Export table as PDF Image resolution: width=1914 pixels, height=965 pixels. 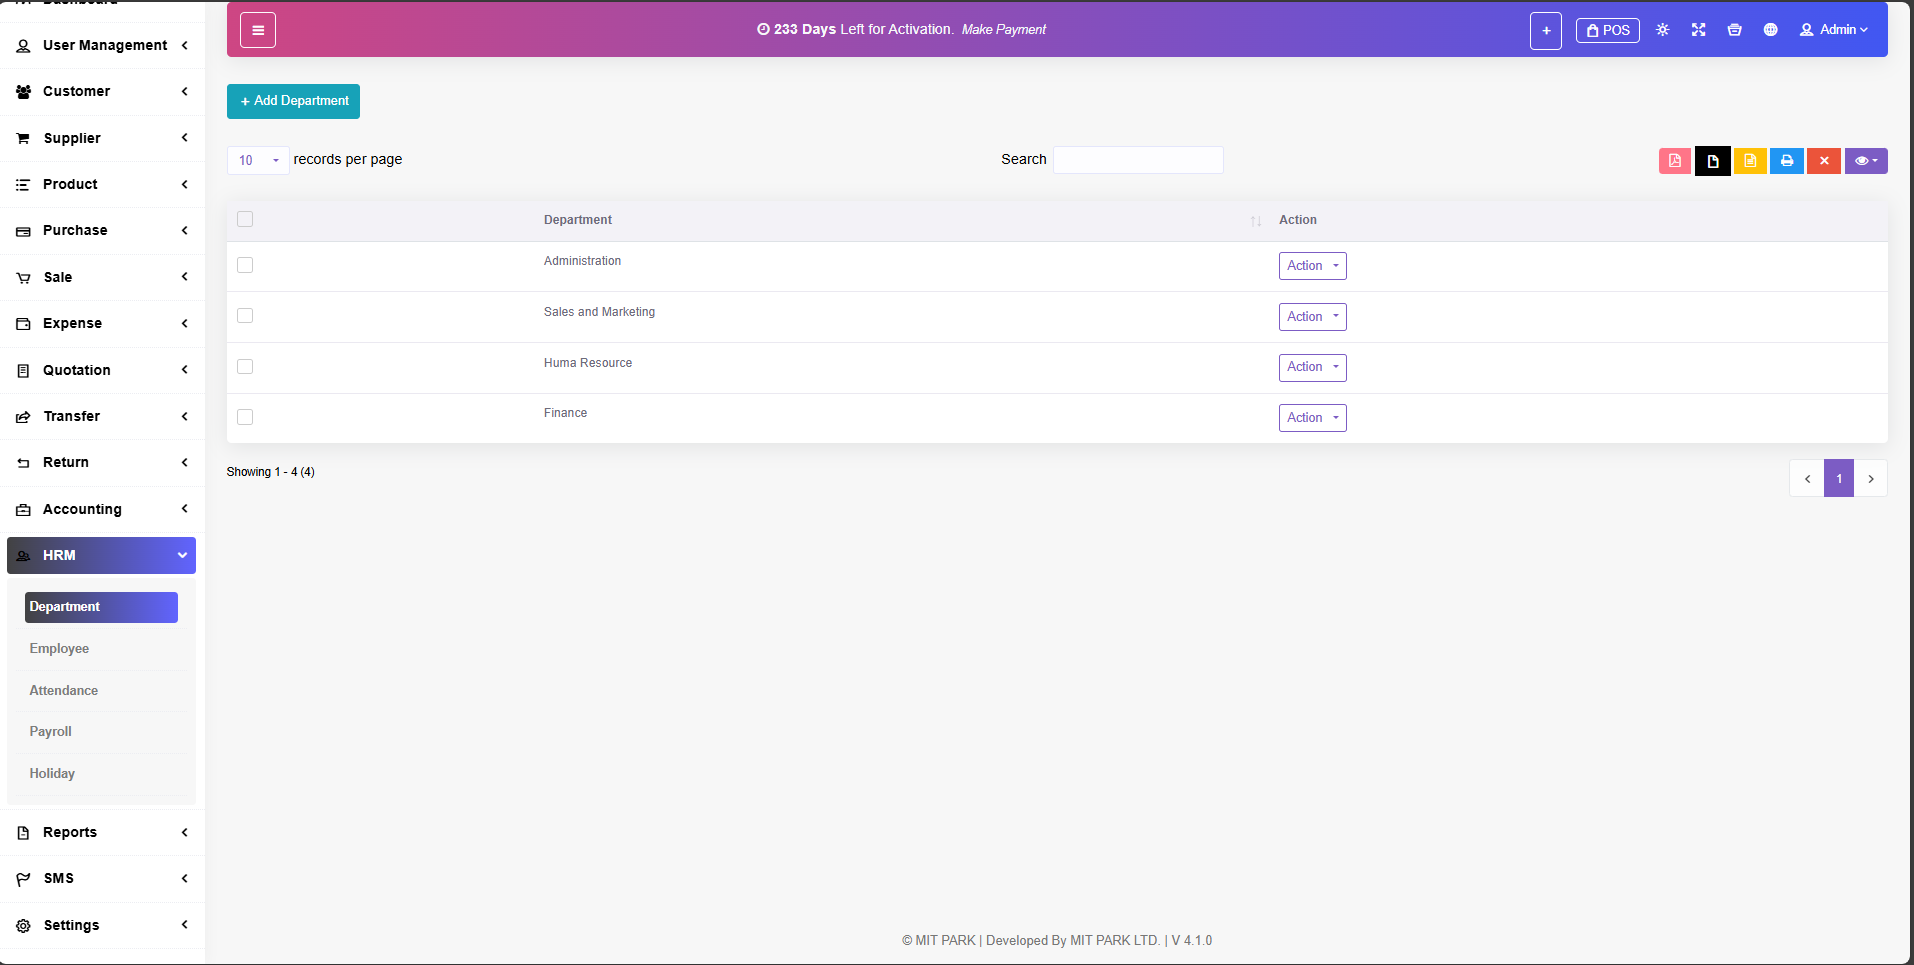(1674, 161)
